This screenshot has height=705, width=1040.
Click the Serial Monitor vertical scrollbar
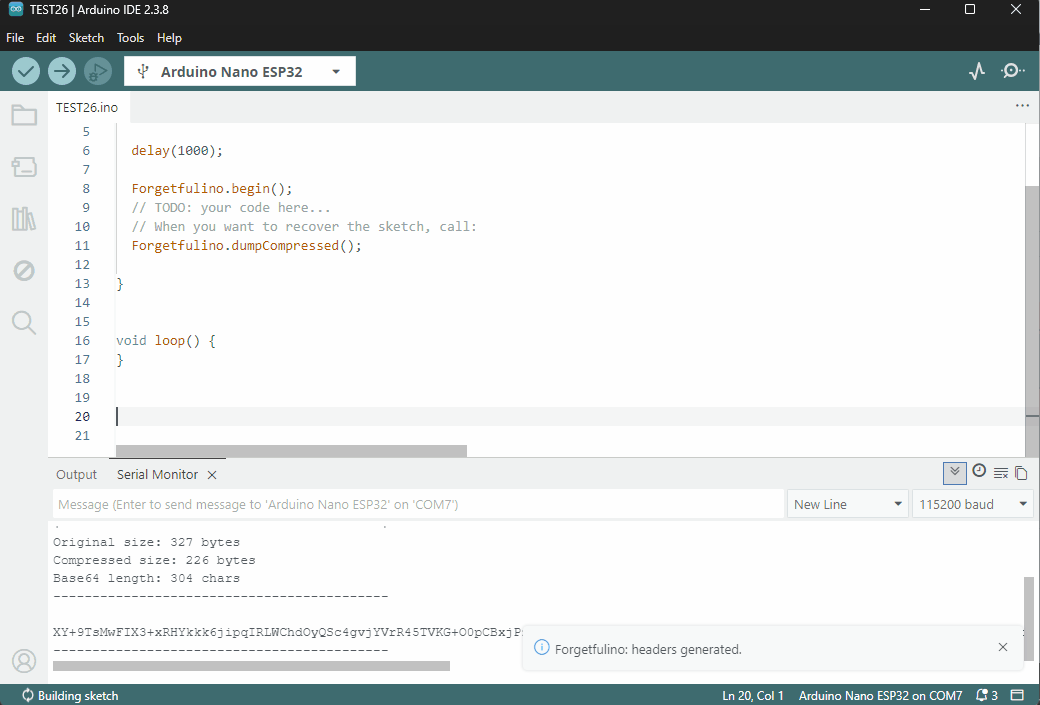[1029, 618]
